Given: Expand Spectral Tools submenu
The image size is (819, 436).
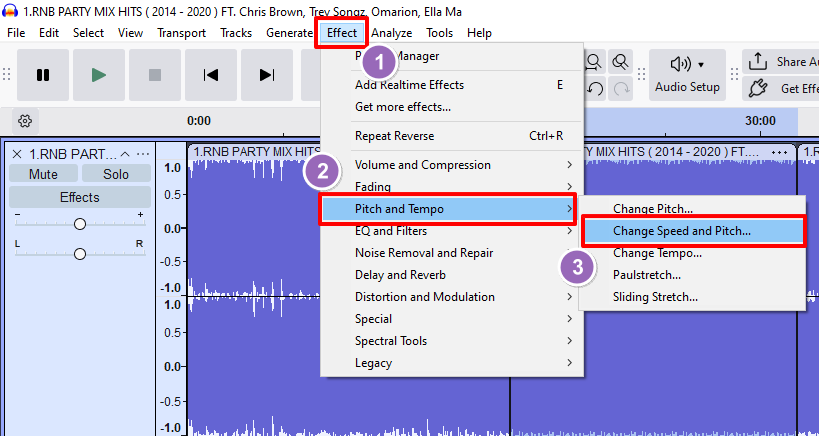Looking at the screenshot, I should [x=451, y=340].
